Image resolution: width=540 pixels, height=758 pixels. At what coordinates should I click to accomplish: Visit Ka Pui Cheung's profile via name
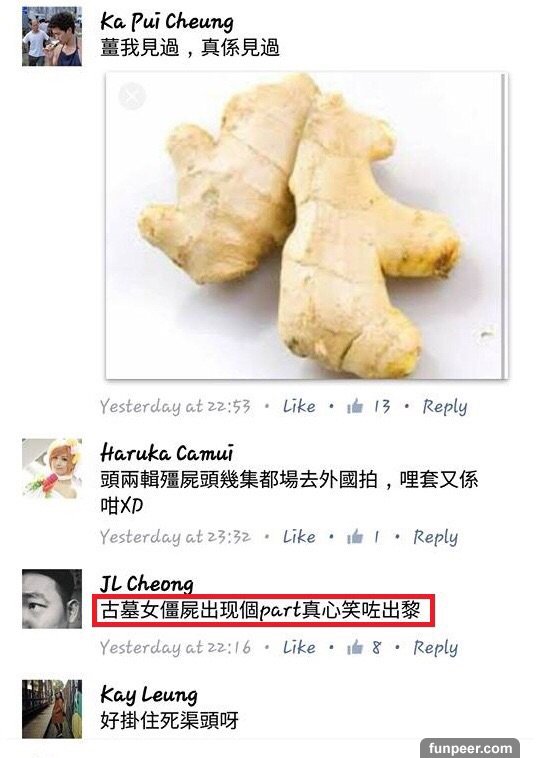[167, 21]
